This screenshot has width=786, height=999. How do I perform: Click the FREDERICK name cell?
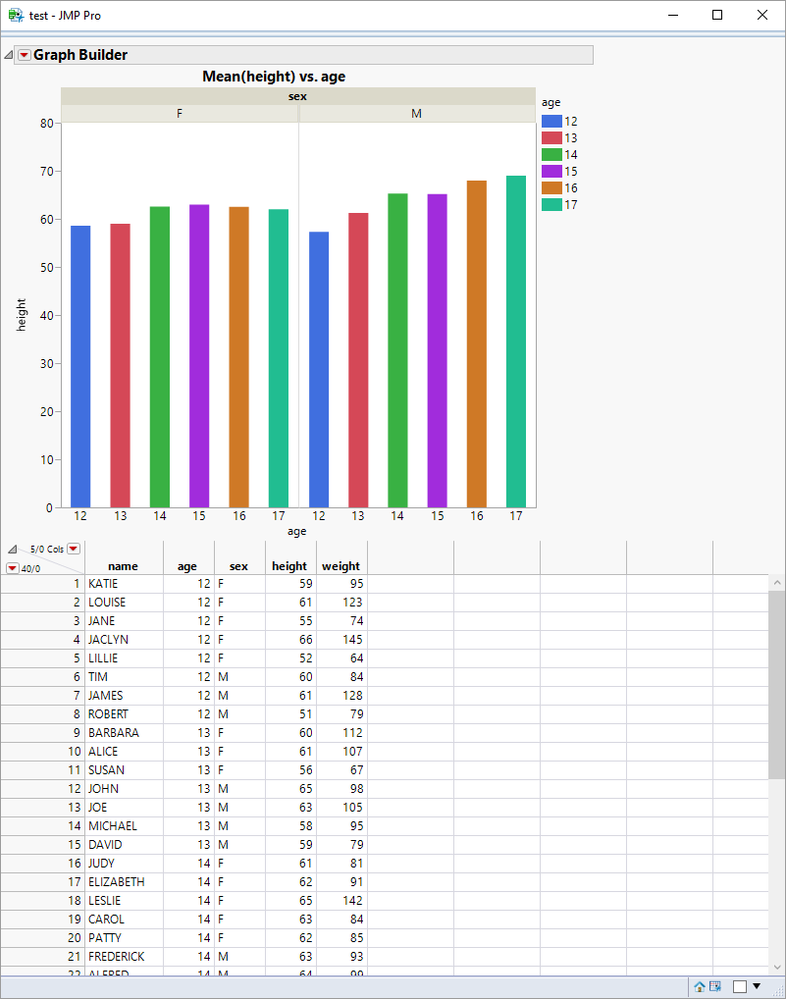(124, 956)
